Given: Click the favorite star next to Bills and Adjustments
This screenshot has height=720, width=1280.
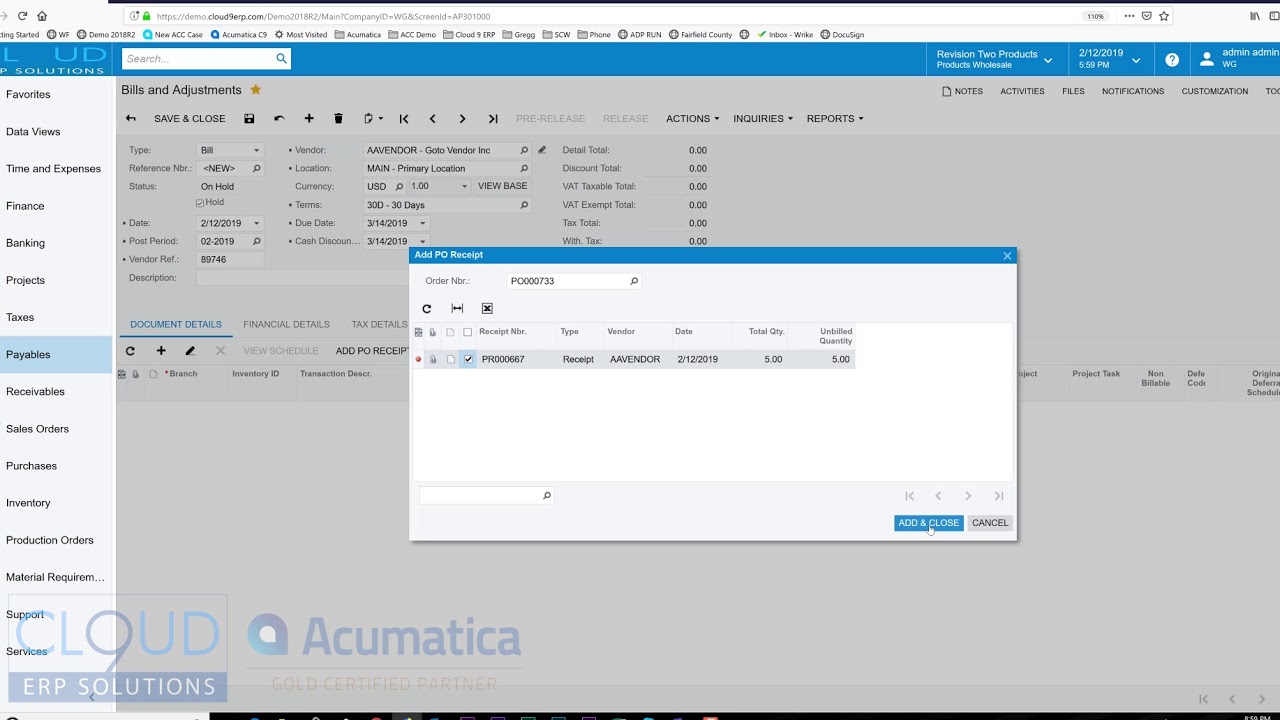Looking at the screenshot, I should tap(256, 90).
